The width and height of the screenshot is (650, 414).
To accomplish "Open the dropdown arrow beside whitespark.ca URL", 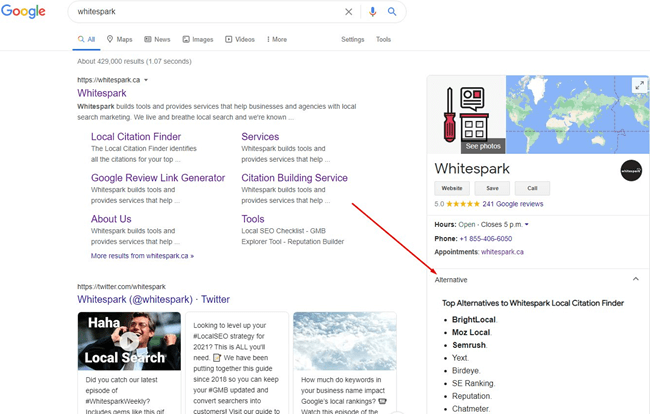I will 146,79.
